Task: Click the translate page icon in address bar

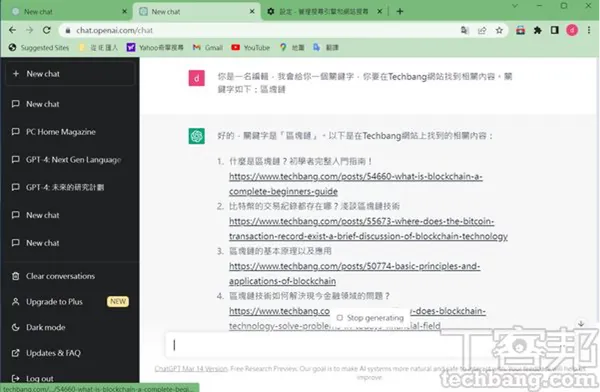Action: point(465,30)
